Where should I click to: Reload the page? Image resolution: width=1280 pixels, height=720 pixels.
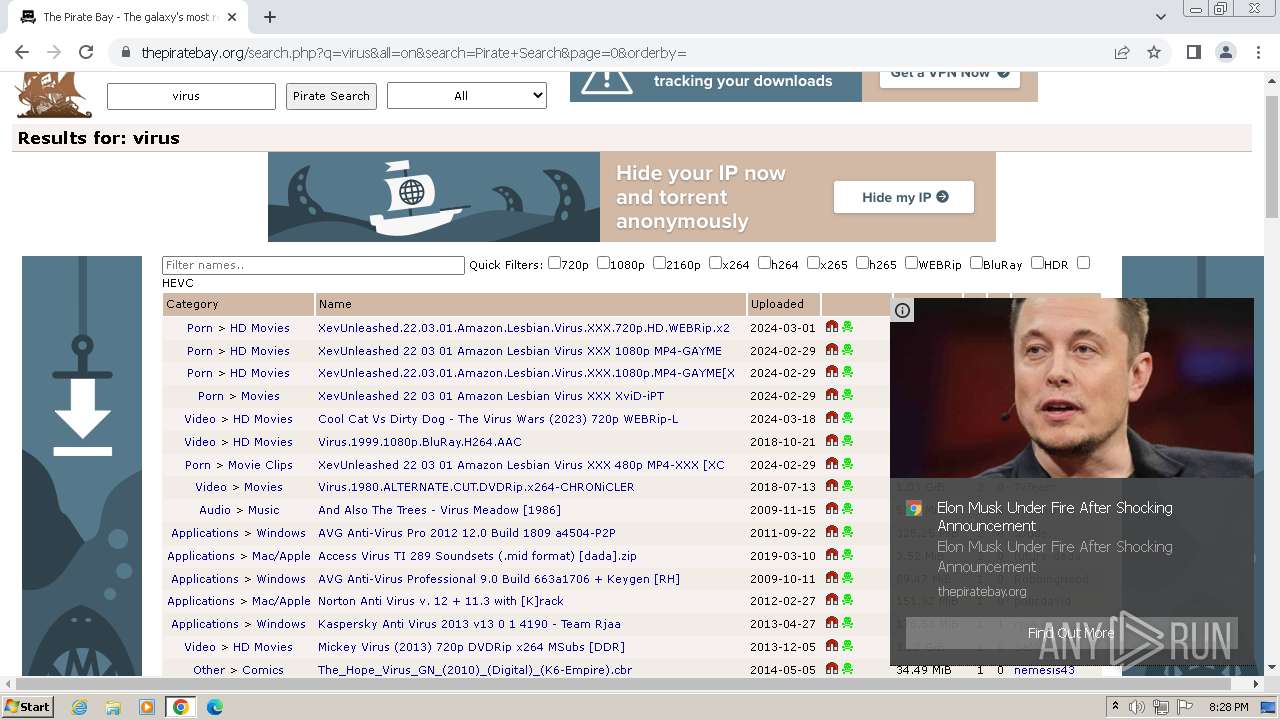(x=86, y=52)
